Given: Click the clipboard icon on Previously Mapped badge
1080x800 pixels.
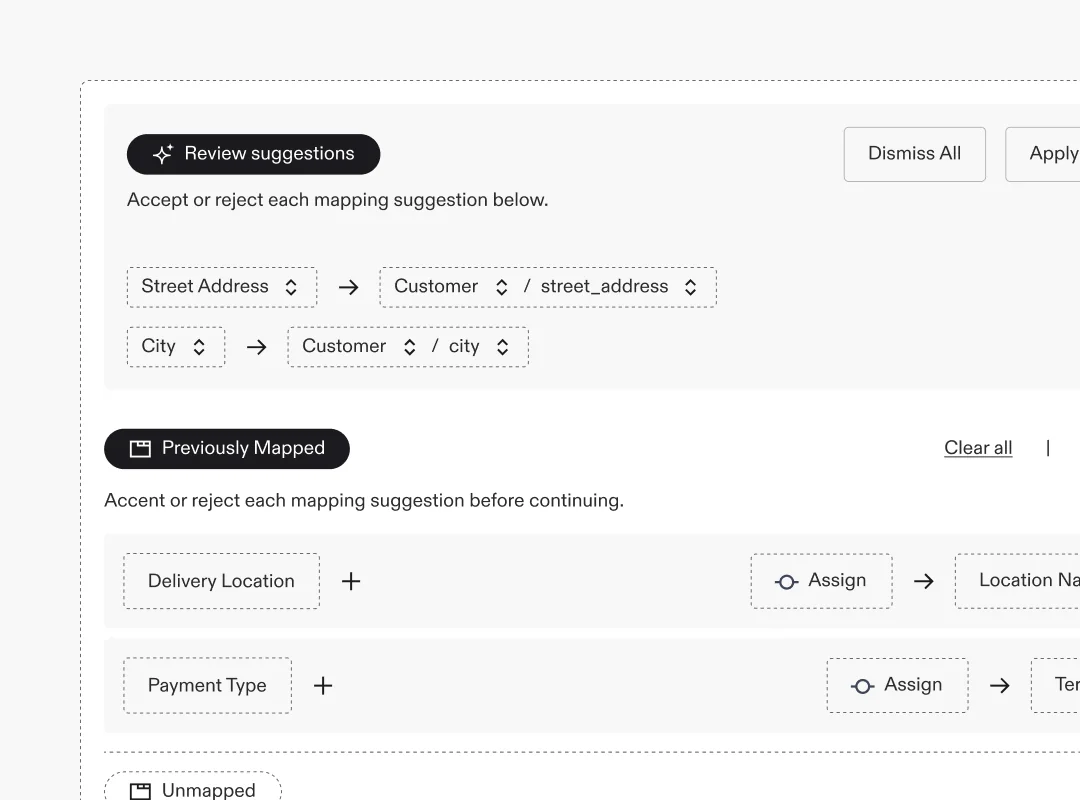Looking at the screenshot, I should click(x=139, y=448).
